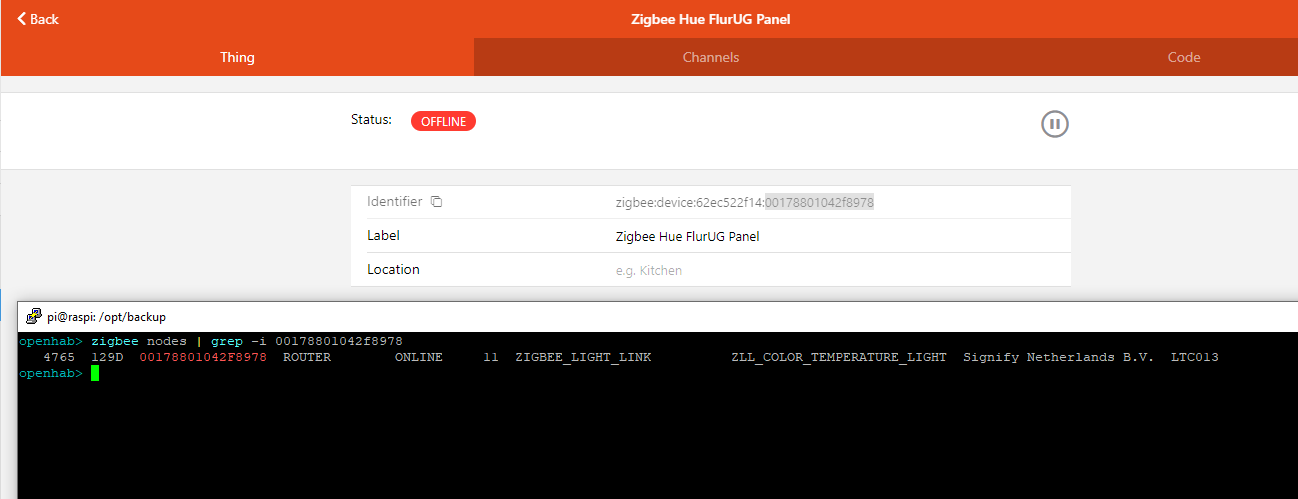Click the zigbee nodes grep command line
The height and width of the screenshot is (499, 1298).
click(x=247, y=341)
